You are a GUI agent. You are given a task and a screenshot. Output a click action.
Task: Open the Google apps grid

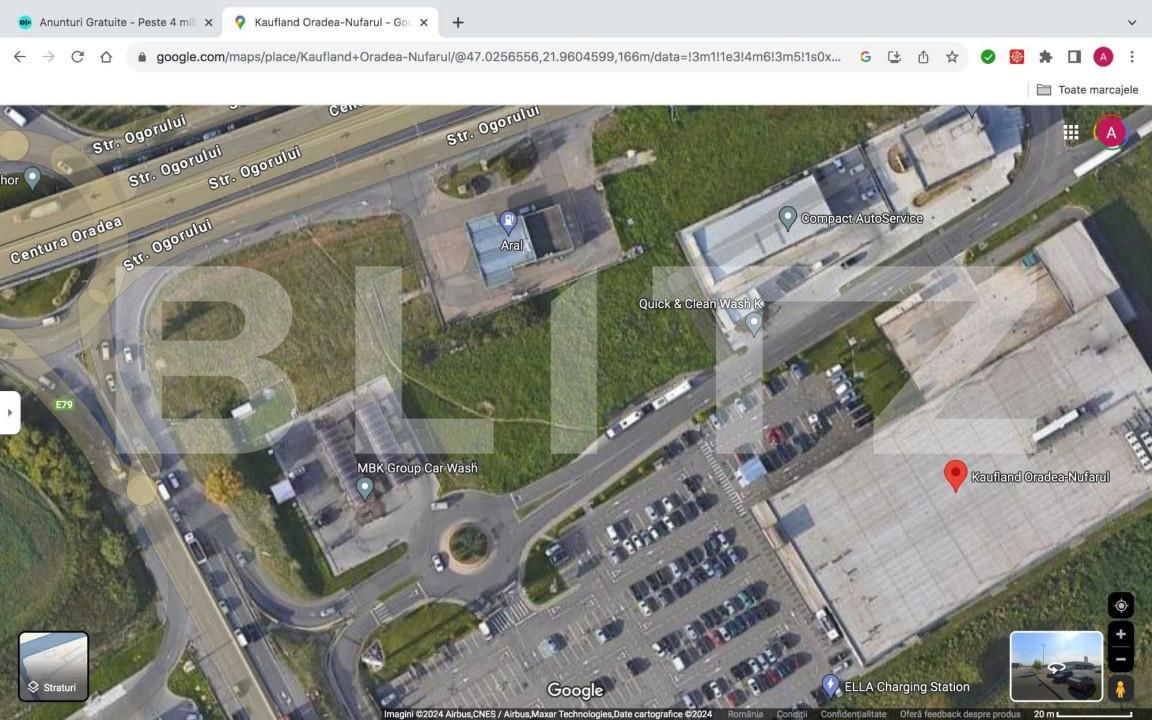pyautogui.click(x=1071, y=132)
